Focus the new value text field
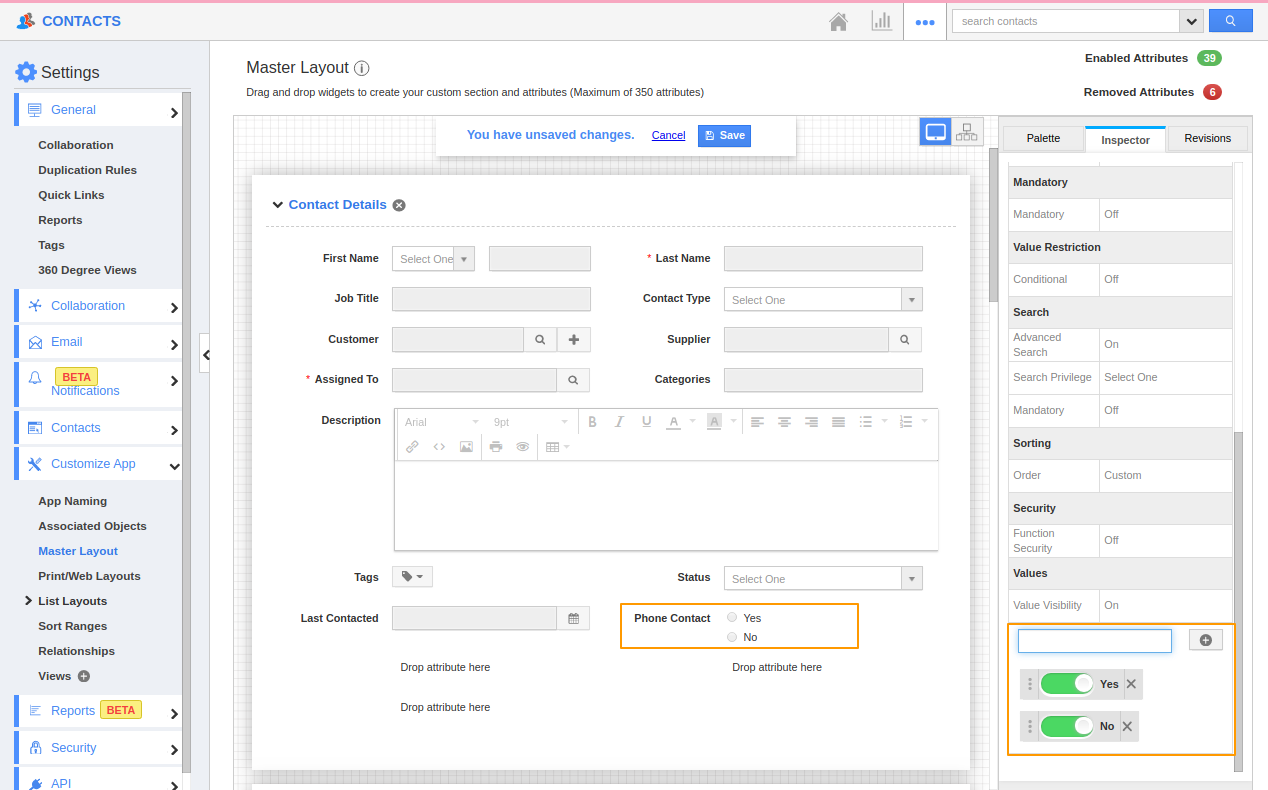 click(x=1094, y=641)
